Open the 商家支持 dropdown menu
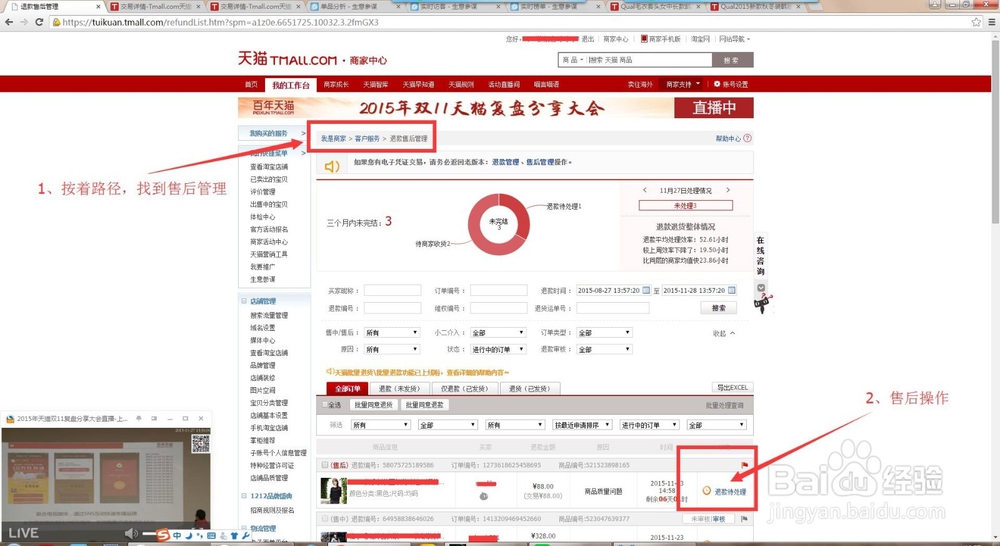The image size is (1000, 546). (x=682, y=84)
